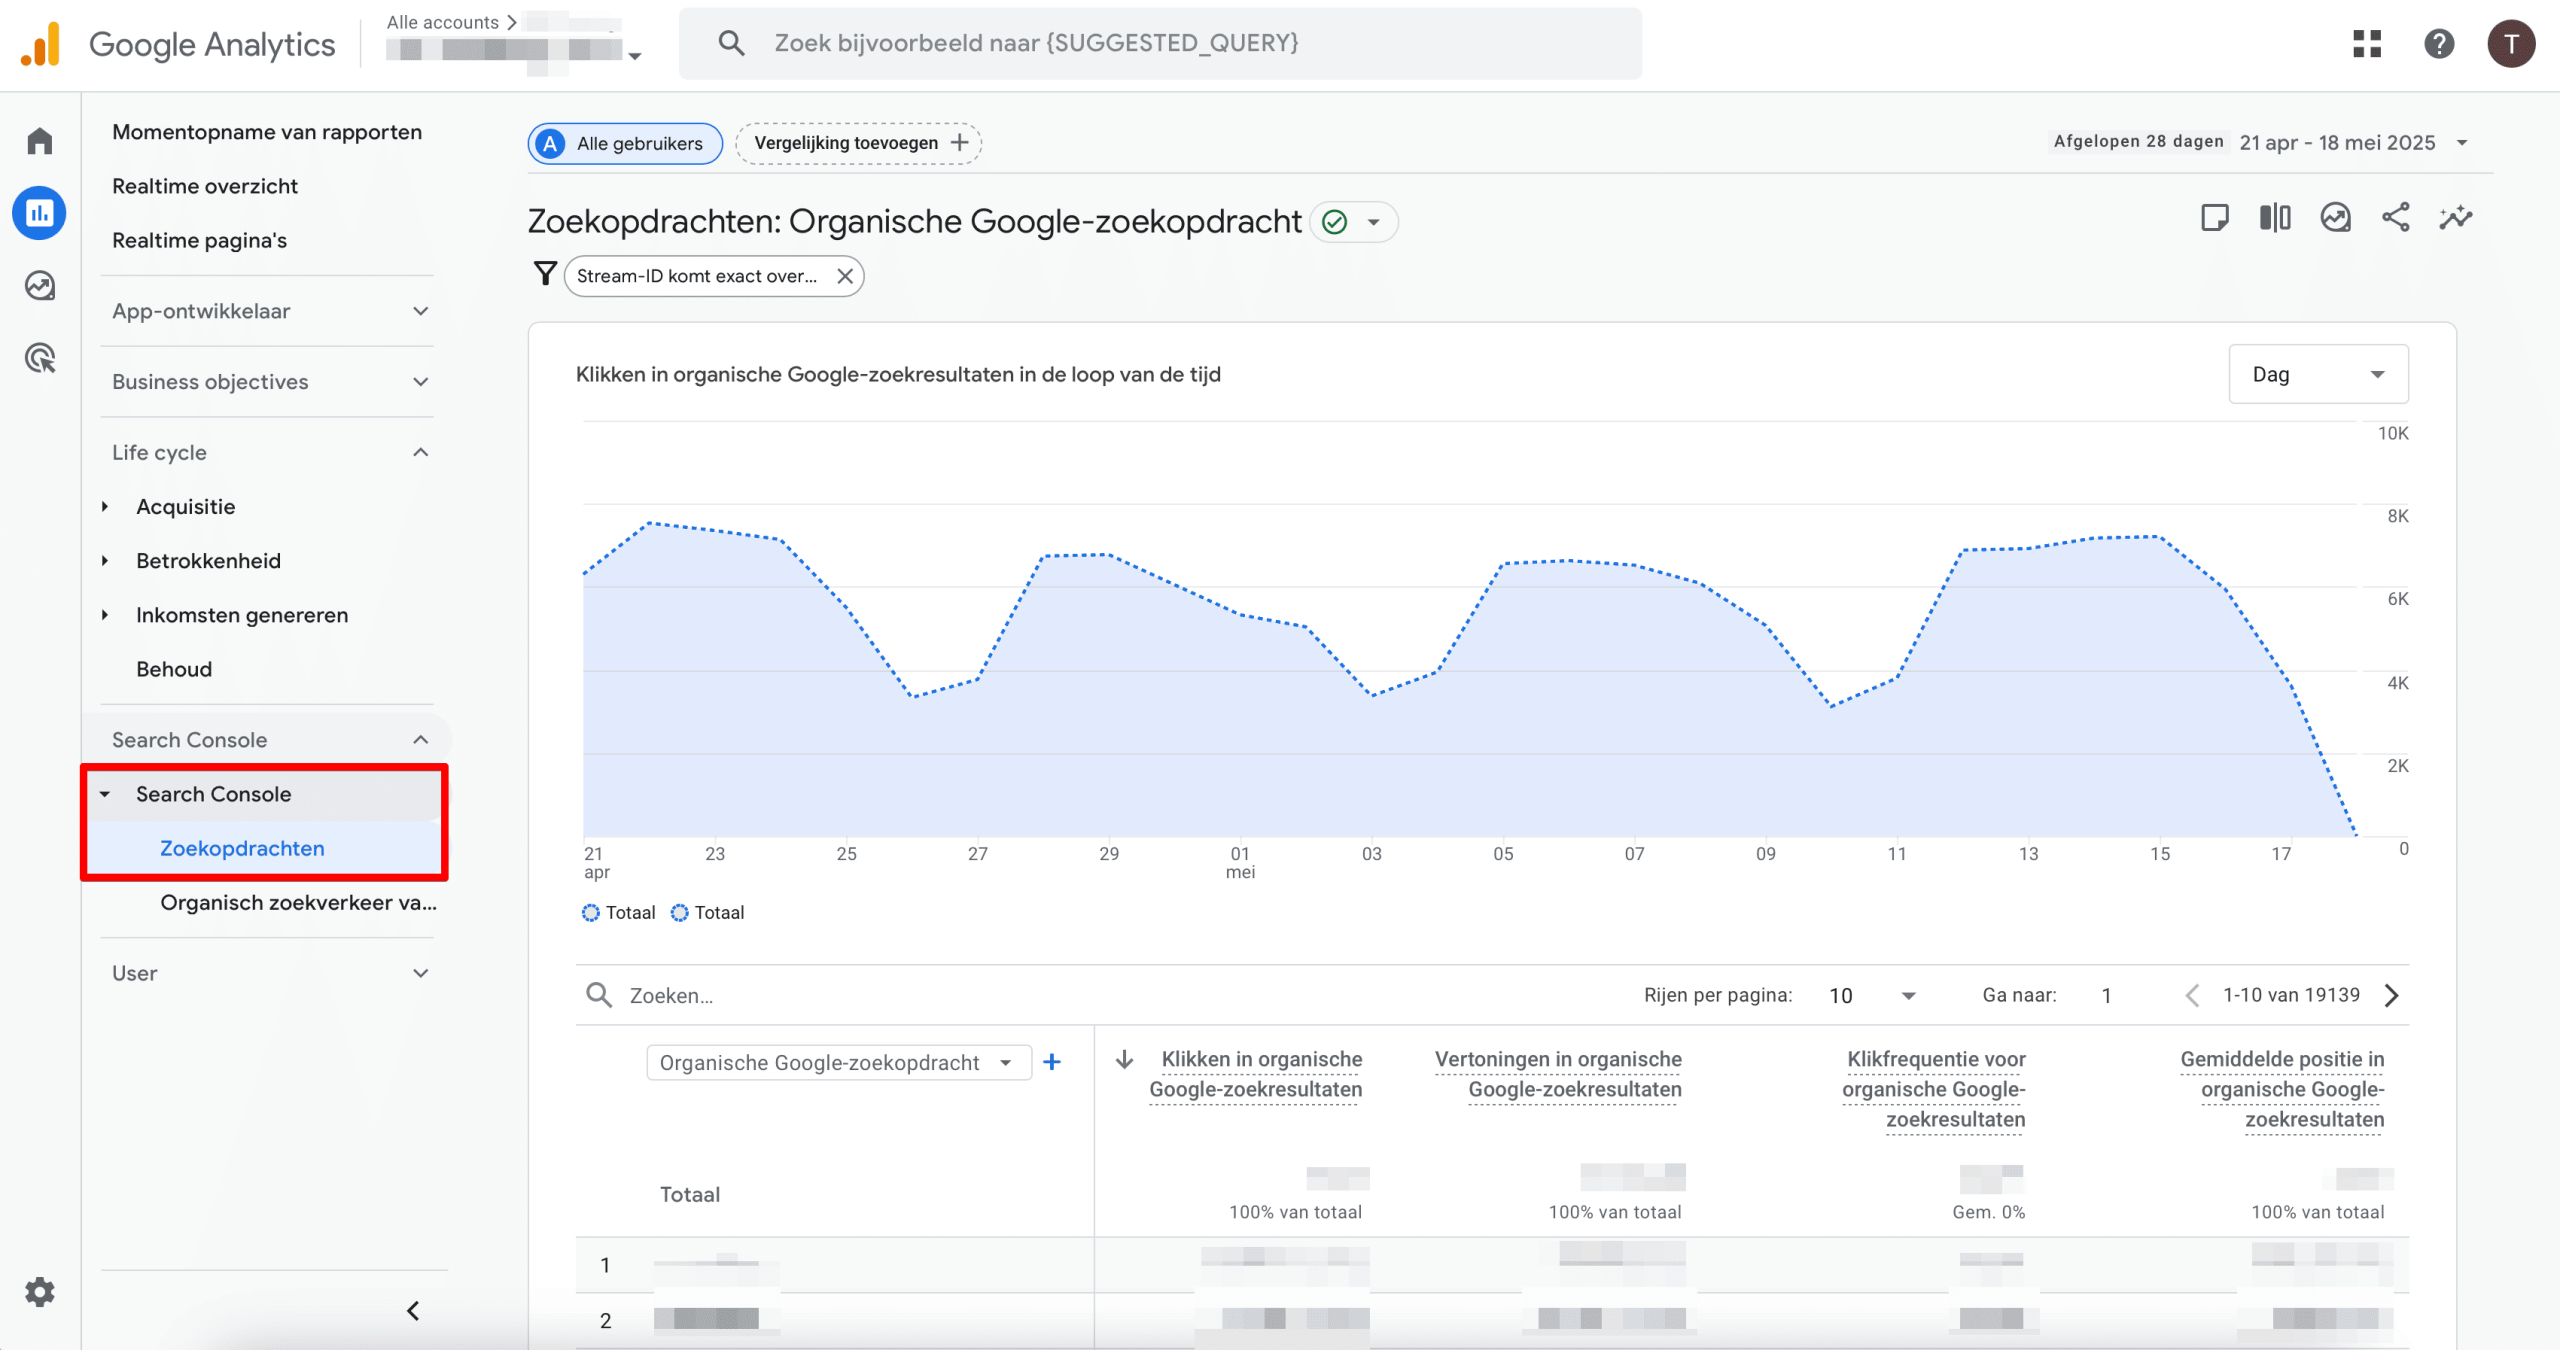Open the Admin settings gear icon

(x=40, y=1292)
